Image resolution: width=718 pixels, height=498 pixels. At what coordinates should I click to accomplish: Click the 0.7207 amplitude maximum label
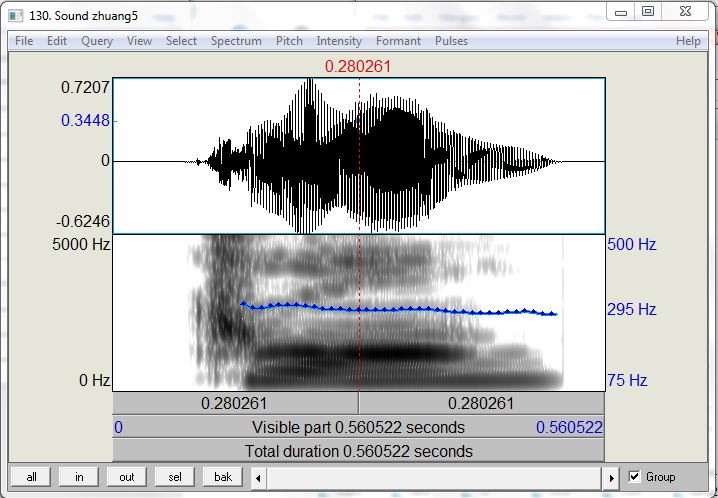[x=86, y=87]
